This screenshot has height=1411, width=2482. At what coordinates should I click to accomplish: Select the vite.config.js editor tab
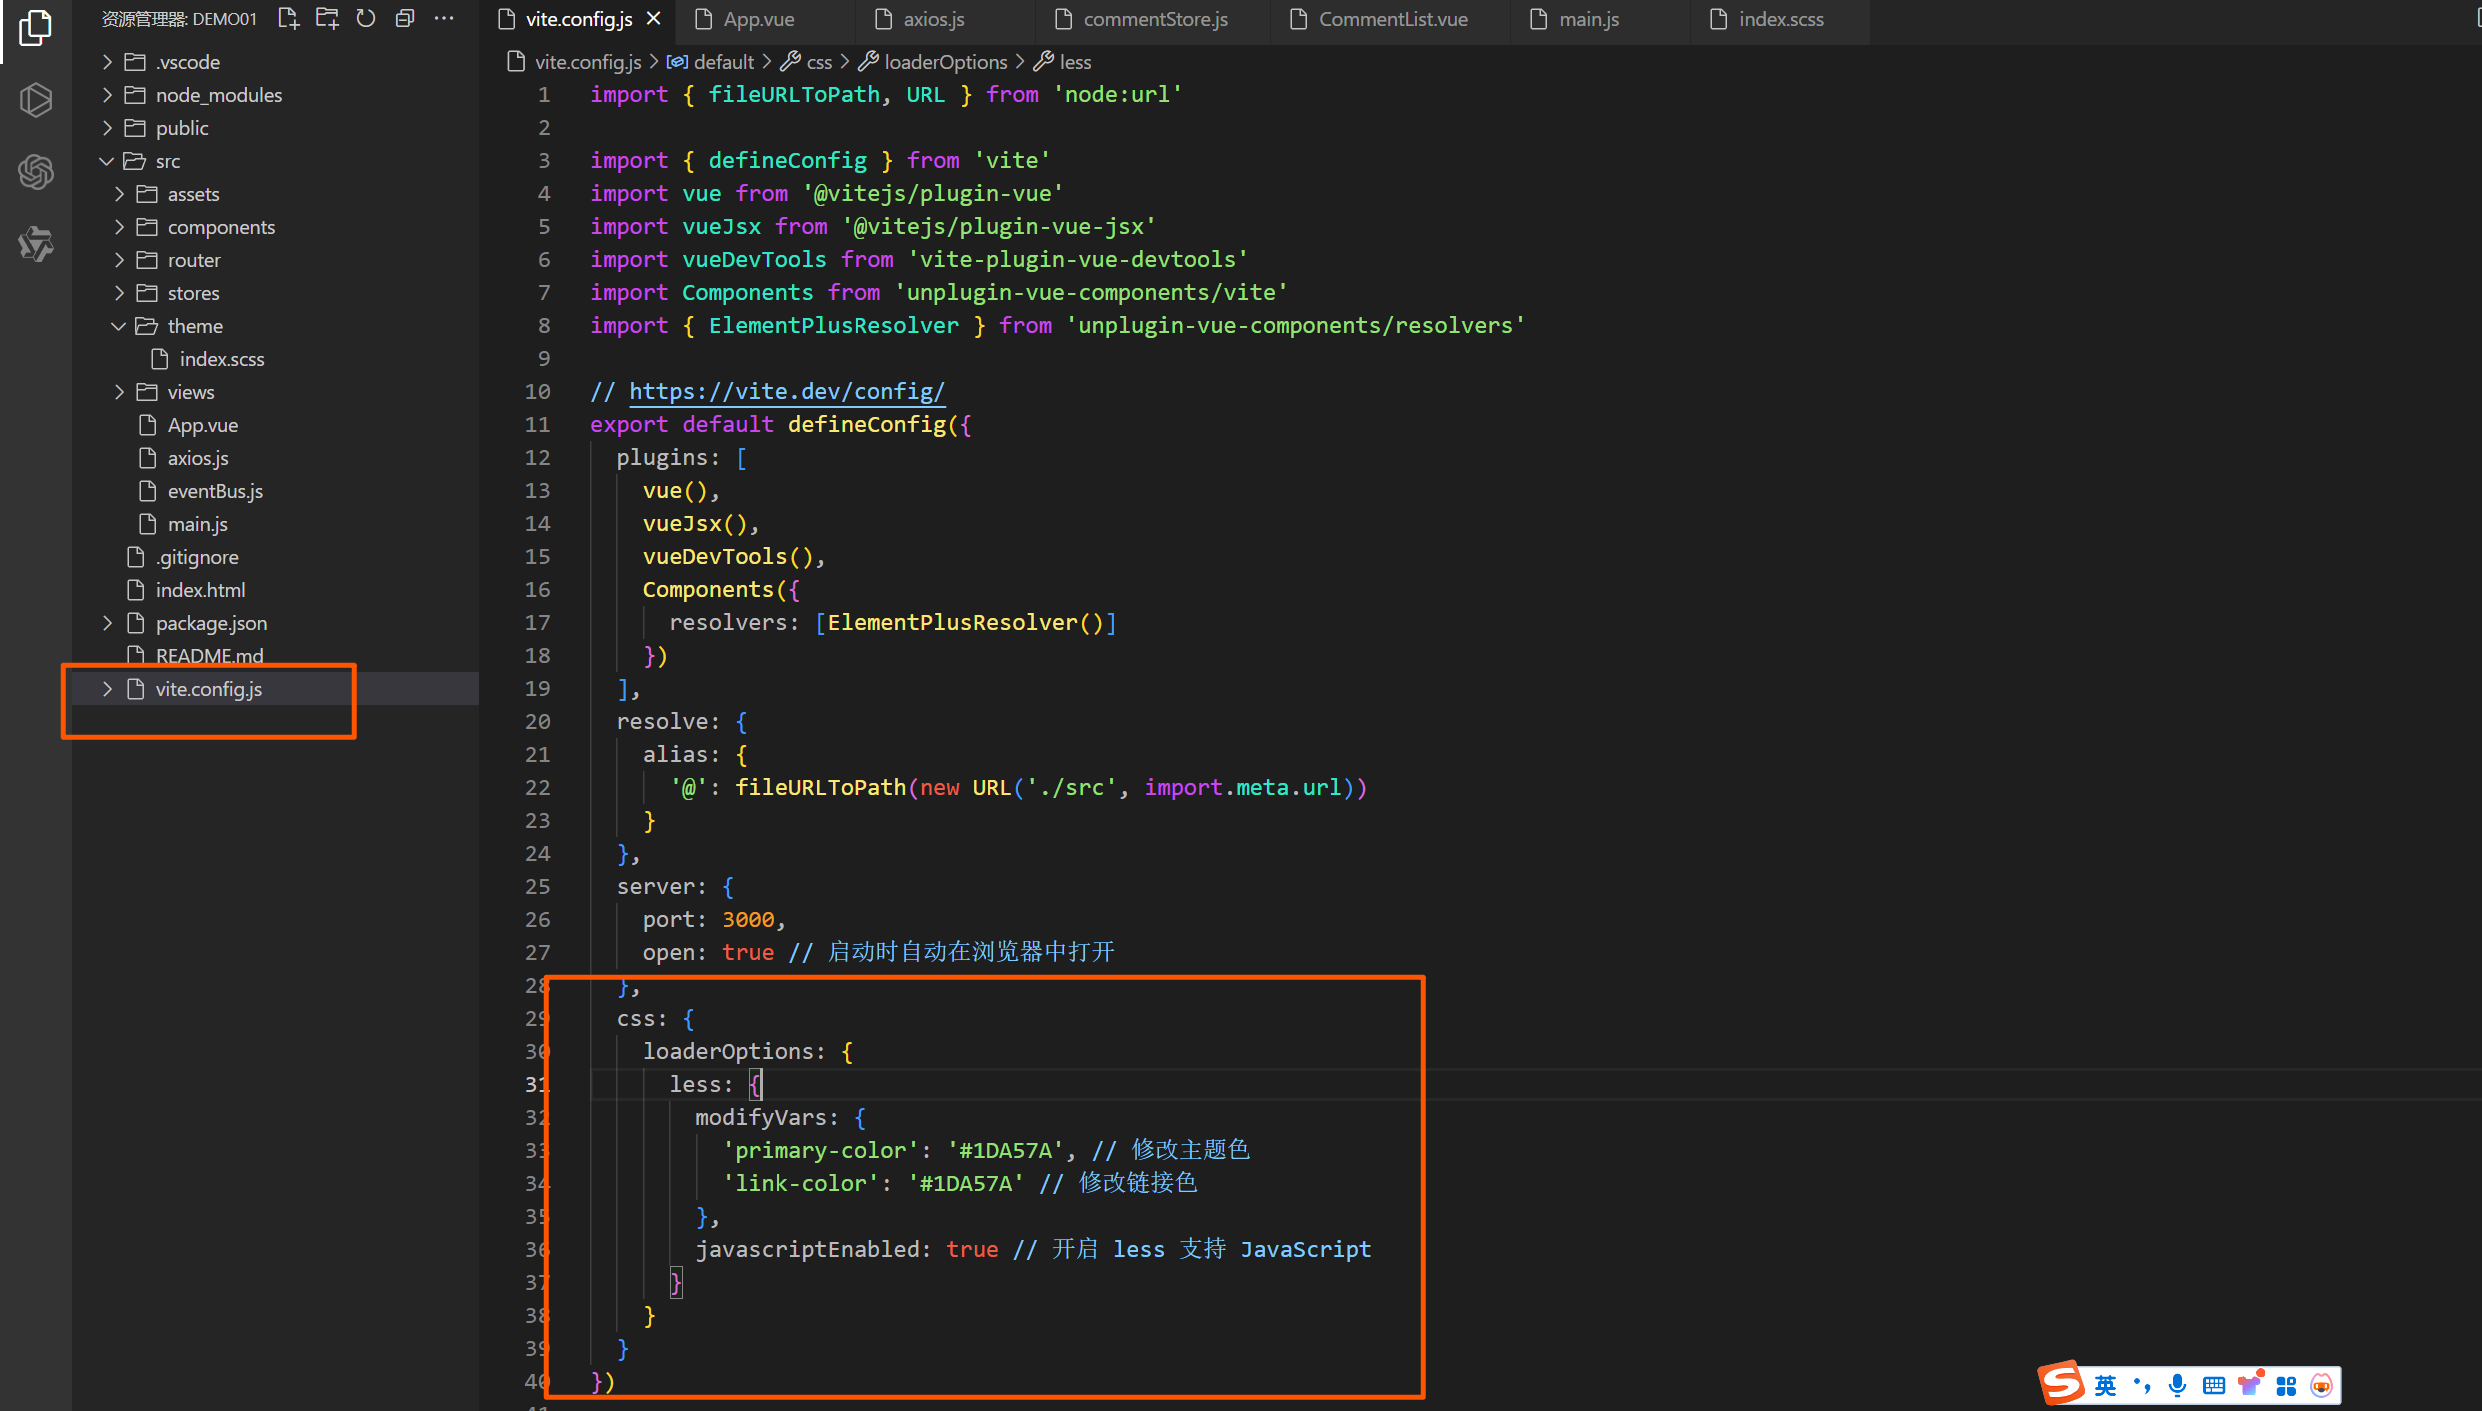coord(579,19)
